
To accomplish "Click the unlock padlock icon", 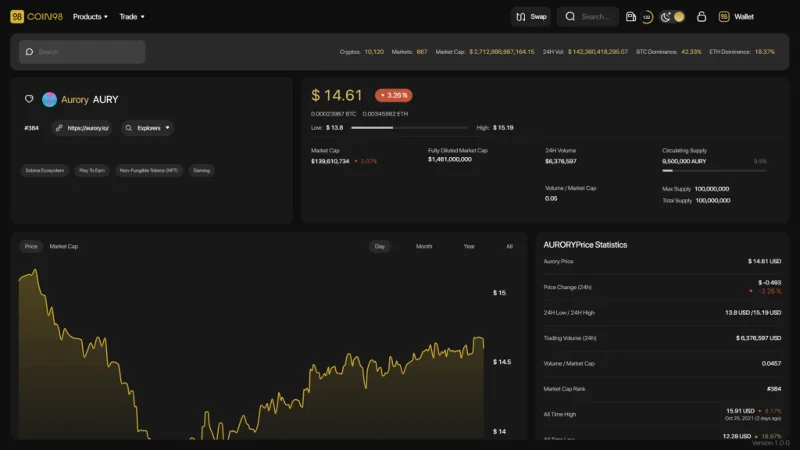I will (702, 17).
